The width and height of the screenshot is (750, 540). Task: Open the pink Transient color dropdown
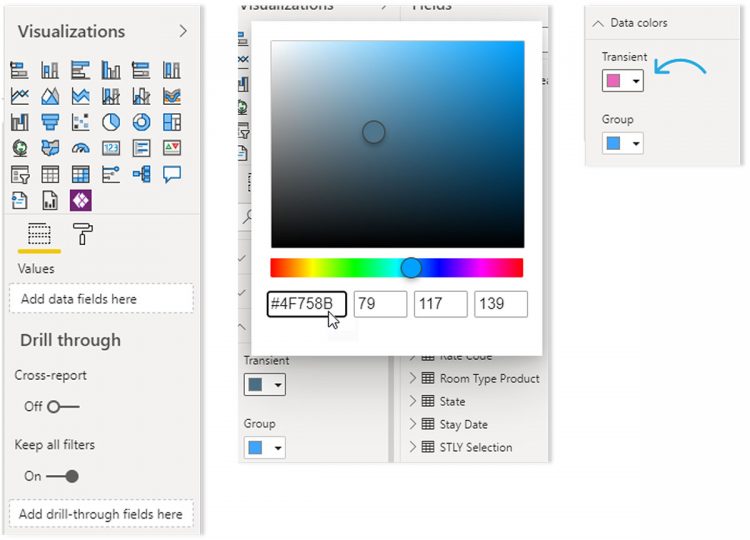click(622, 80)
